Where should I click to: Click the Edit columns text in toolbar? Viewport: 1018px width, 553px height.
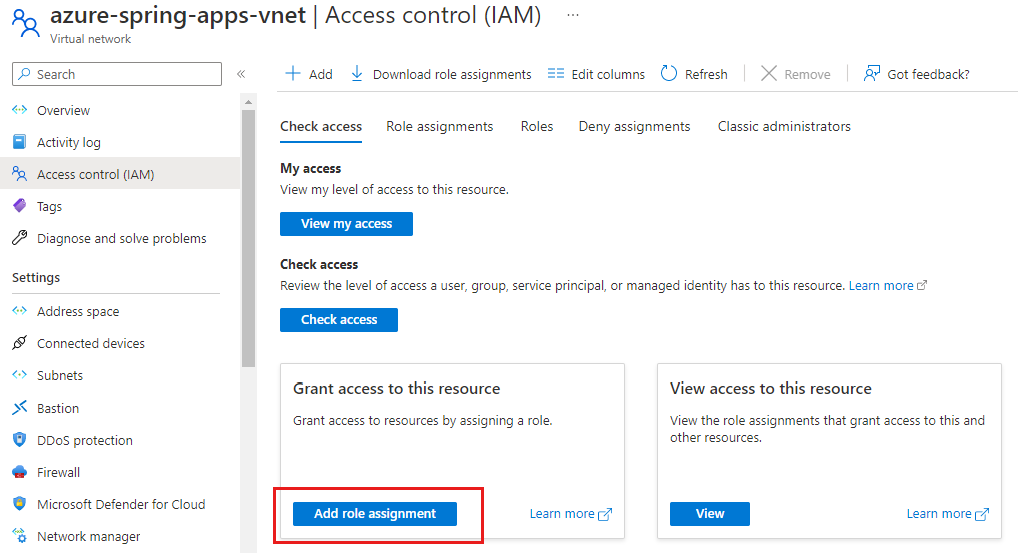coord(608,74)
